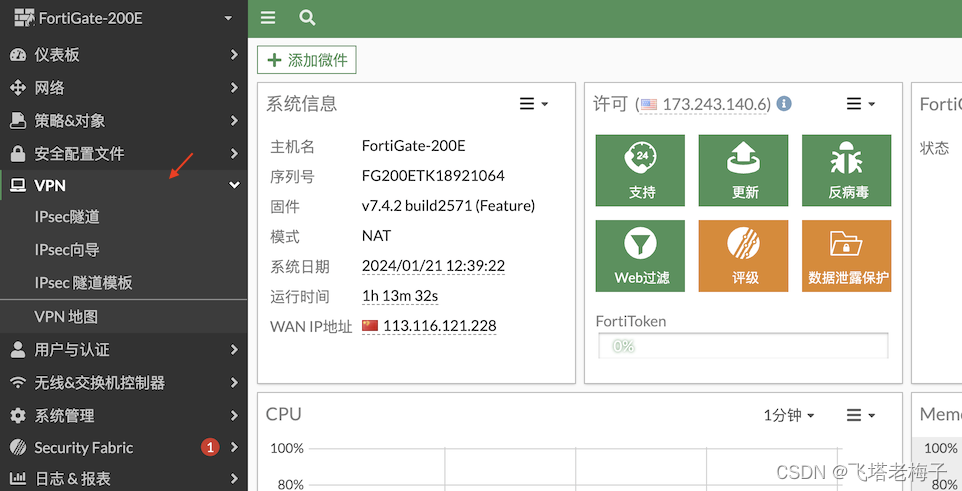This screenshot has width=962, height=491.
Task: Collapse the VPN menu chevron
Action: click(x=234, y=185)
